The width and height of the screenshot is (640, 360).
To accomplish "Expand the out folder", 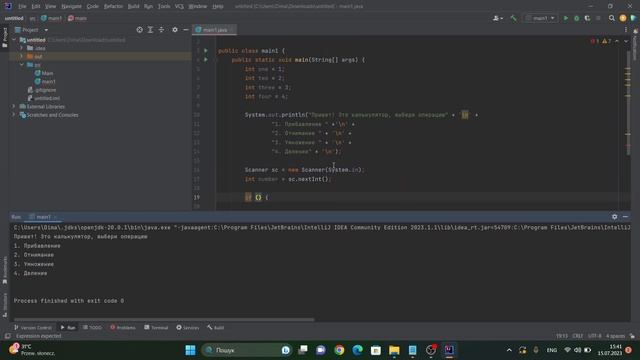I will [22, 56].
